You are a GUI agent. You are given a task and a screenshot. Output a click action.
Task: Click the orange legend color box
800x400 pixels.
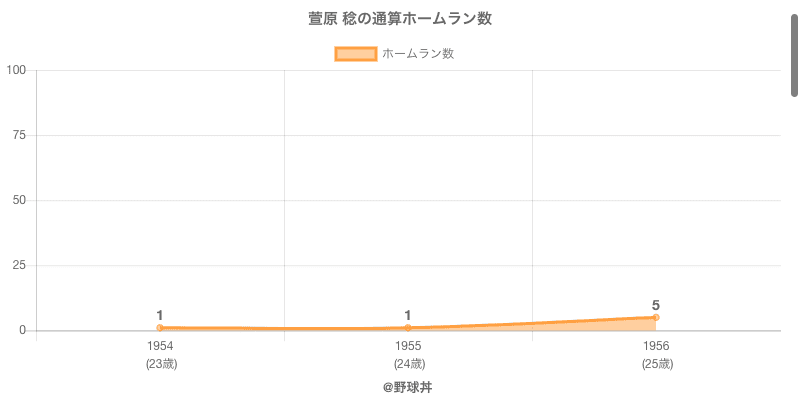click(355, 54)
